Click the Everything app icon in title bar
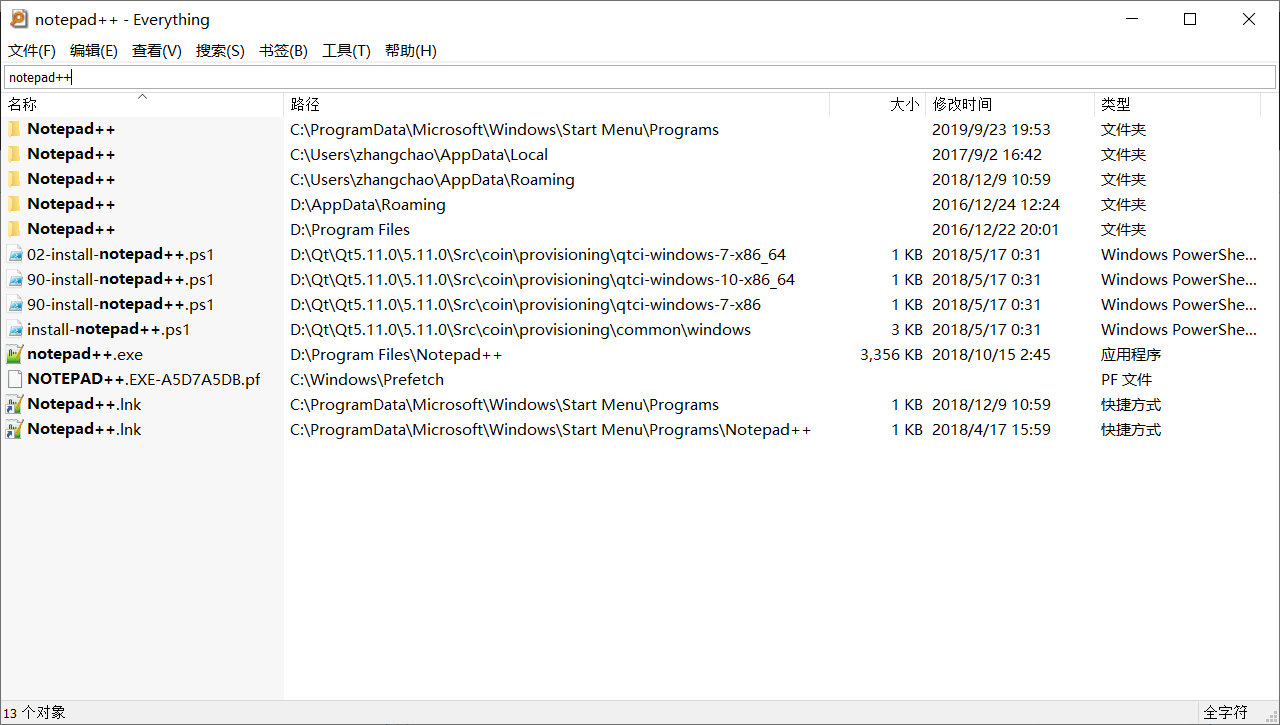This screenshot has height=725, width=1280. (19, 19)
